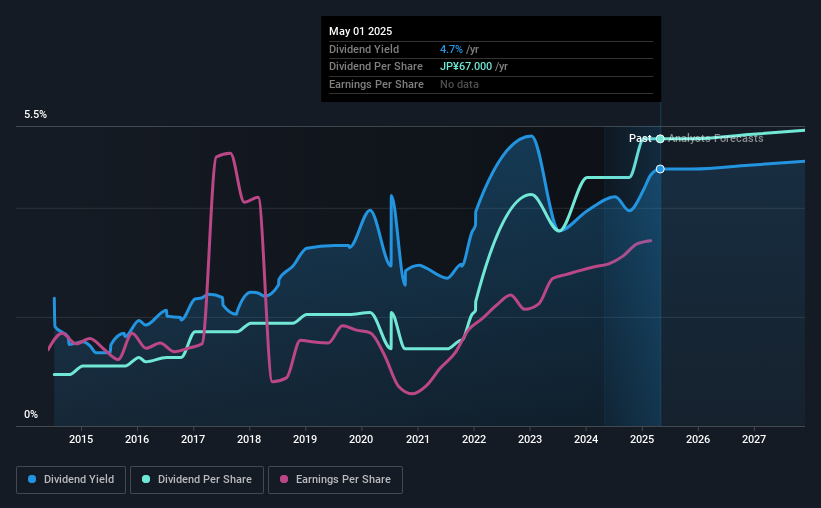This screenshot has width=821, height=508.
Task: Click the tooltip Dividend Yield row label
Action: click(x=364, y=49)
